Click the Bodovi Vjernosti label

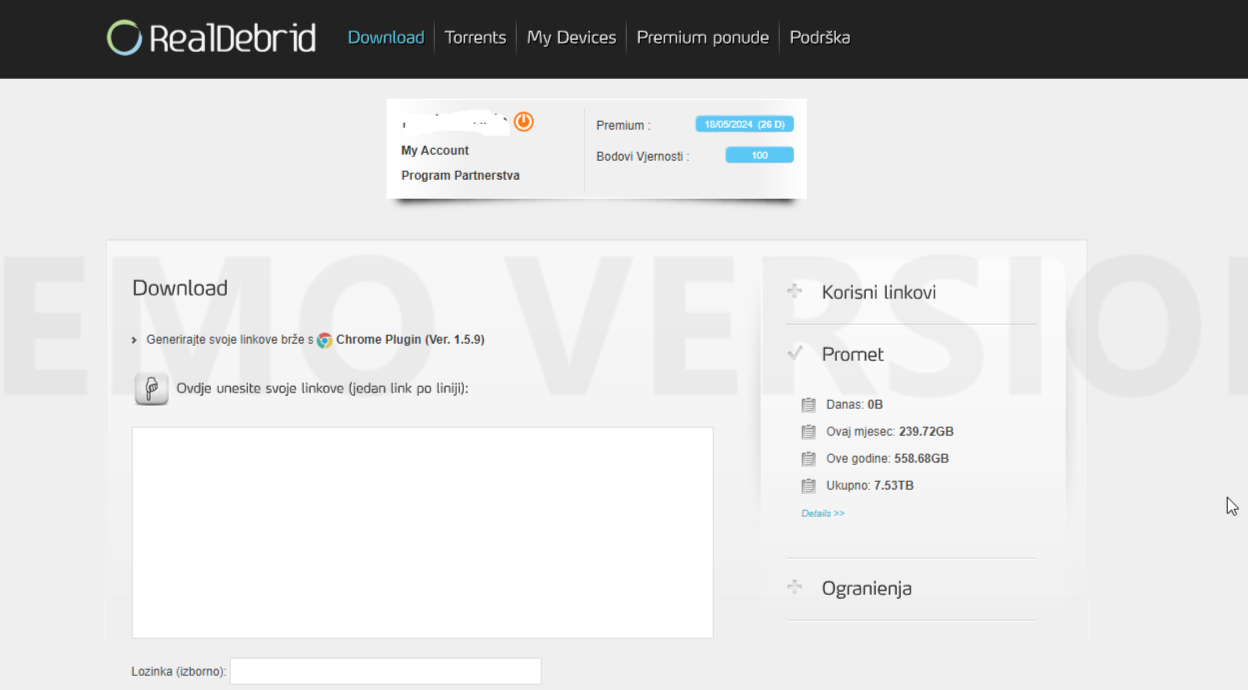tap(642, 157)
